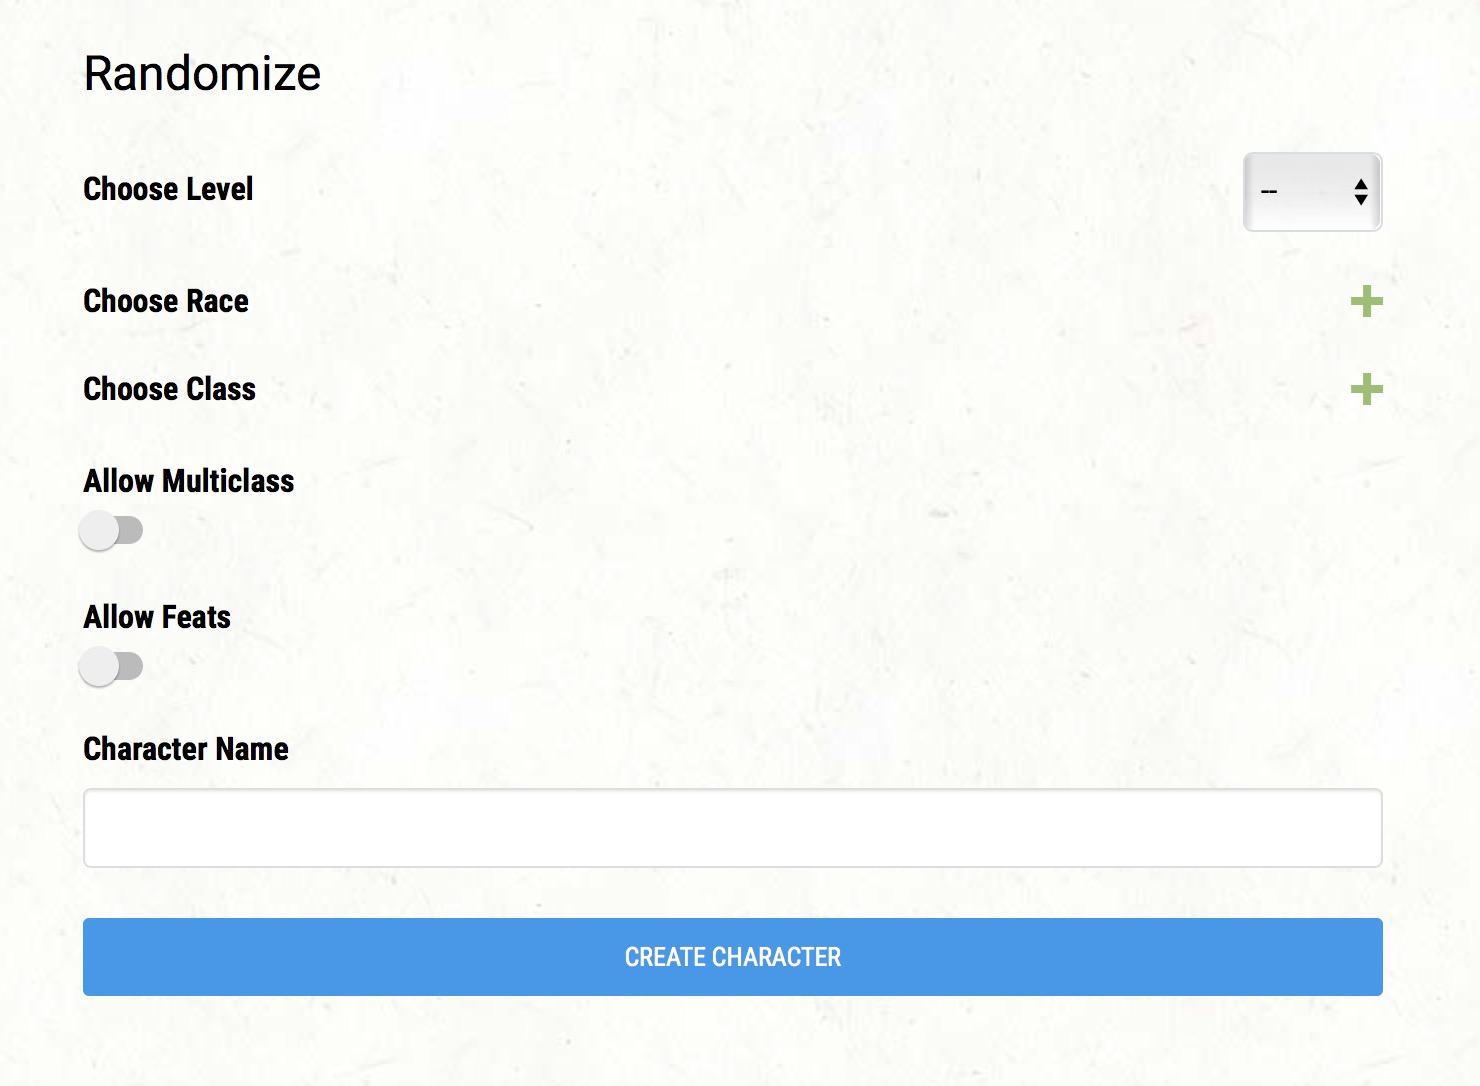1480x1086 pixels.
Task: Click the Allow Multiclass label text
Action: point(189,481)
